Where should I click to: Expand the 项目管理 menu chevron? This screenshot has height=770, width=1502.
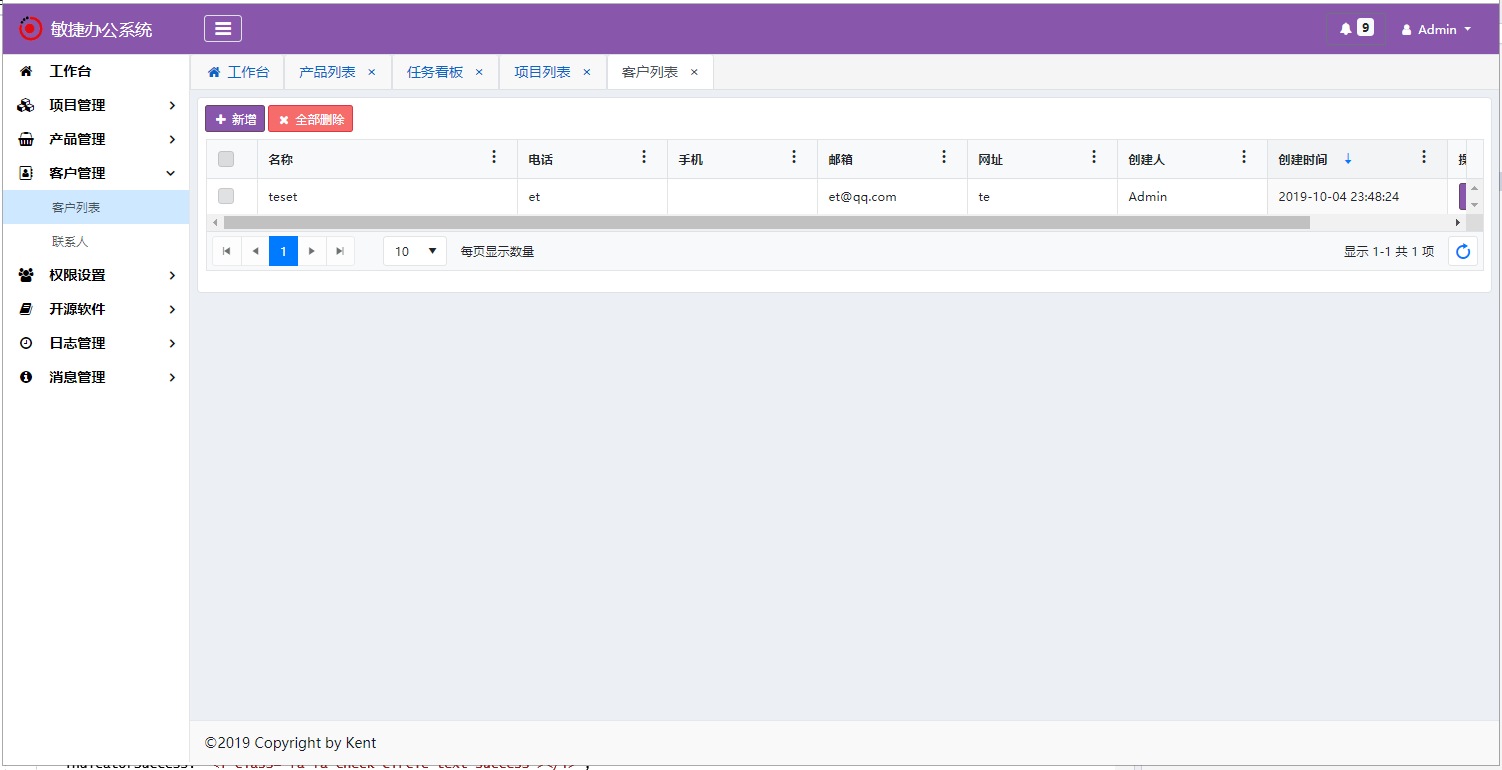tap(172, 105)
